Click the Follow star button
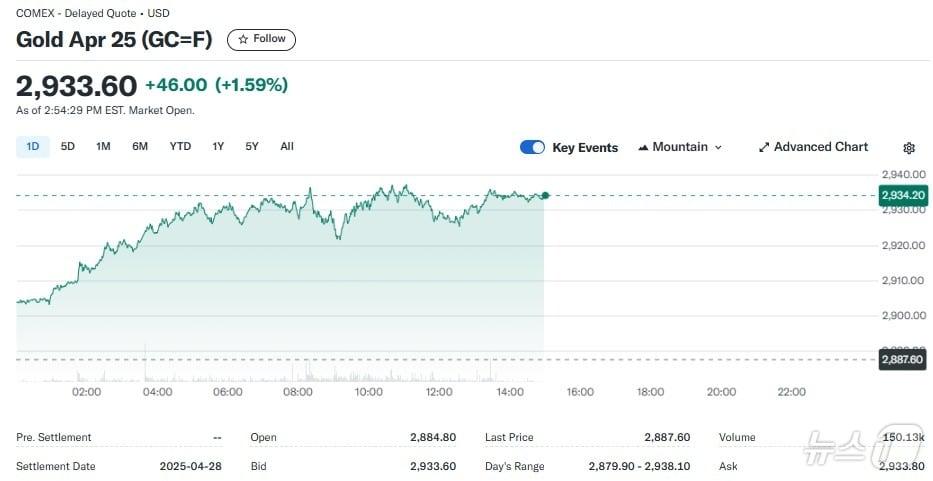The width and height of the screenshot is (933, 481). point(261,39)
